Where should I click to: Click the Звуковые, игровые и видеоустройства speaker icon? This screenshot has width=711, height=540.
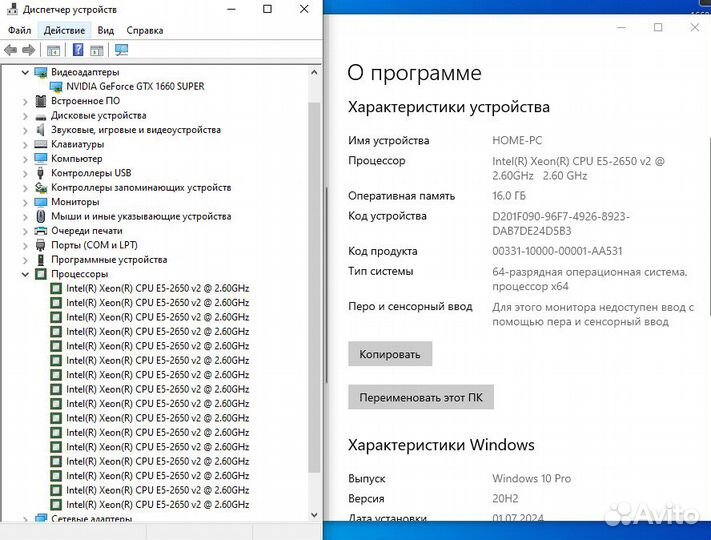click(41, 130)
